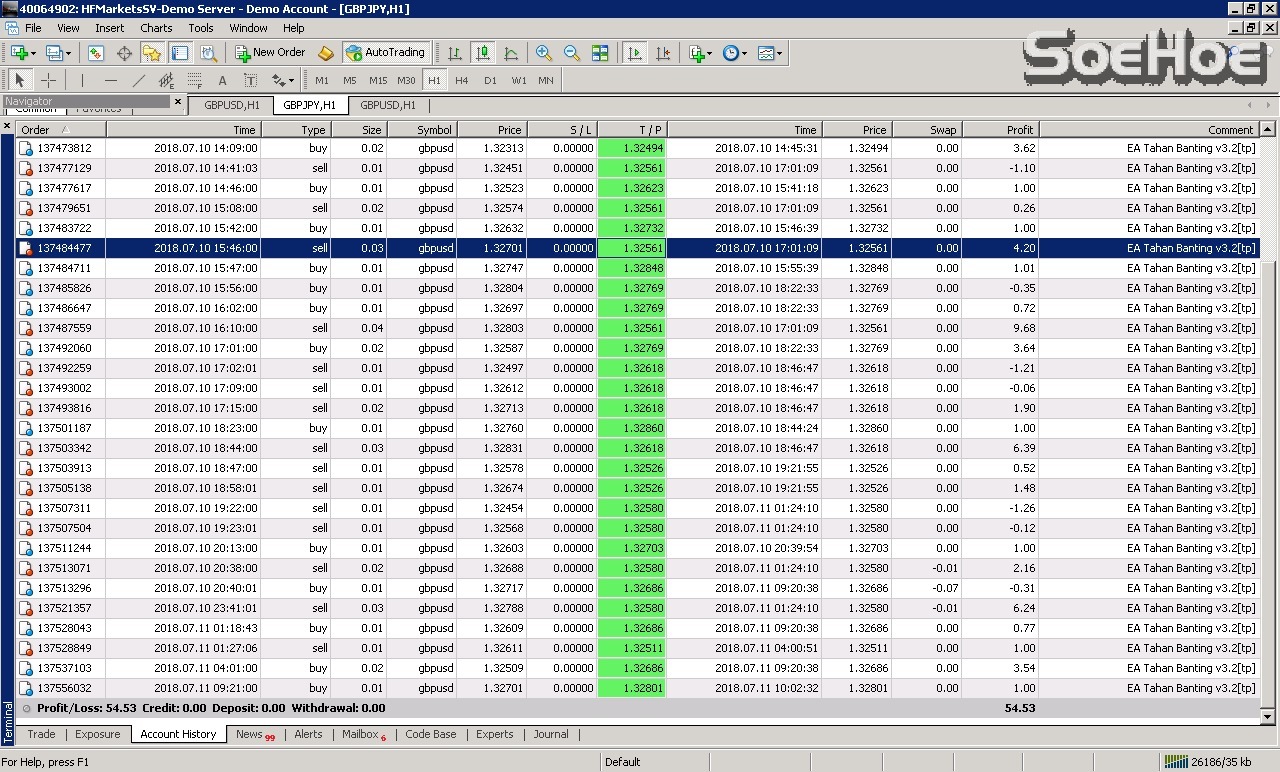Zoom in on the chart
The width and height of the screenshot is (1280, 772).
[x=544, y=53]
